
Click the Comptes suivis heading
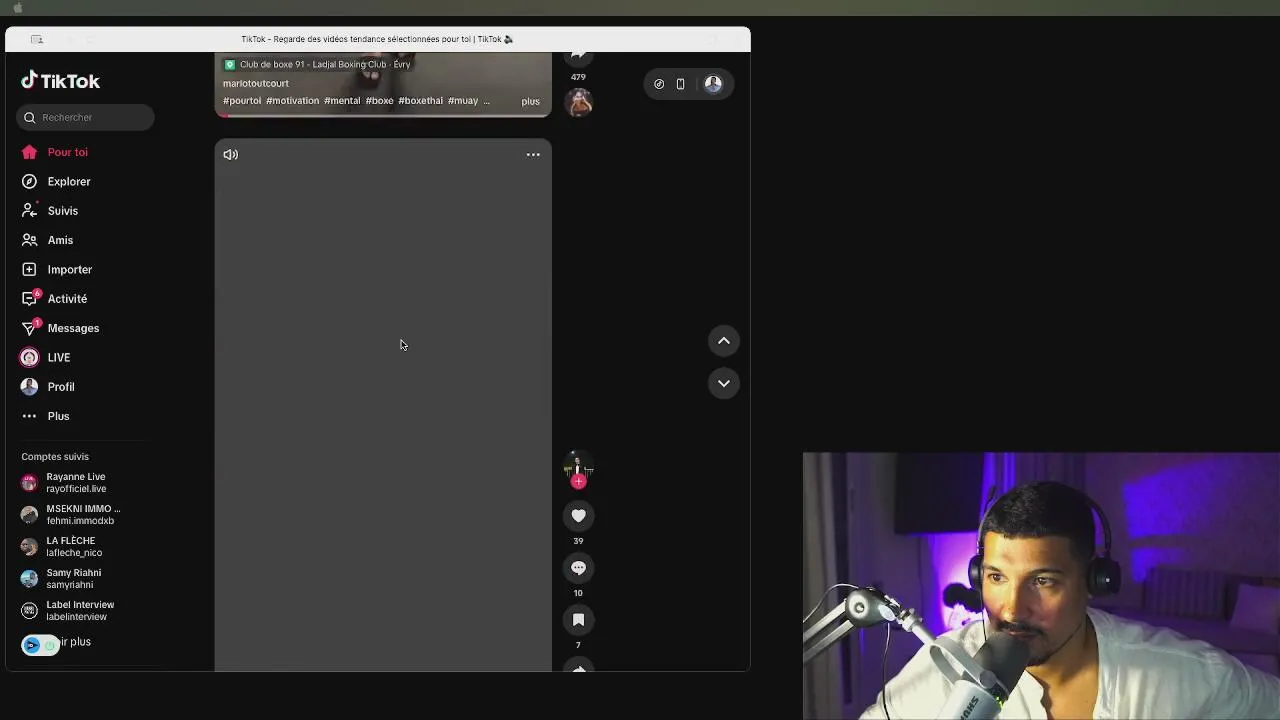click(x=55, y=457)
